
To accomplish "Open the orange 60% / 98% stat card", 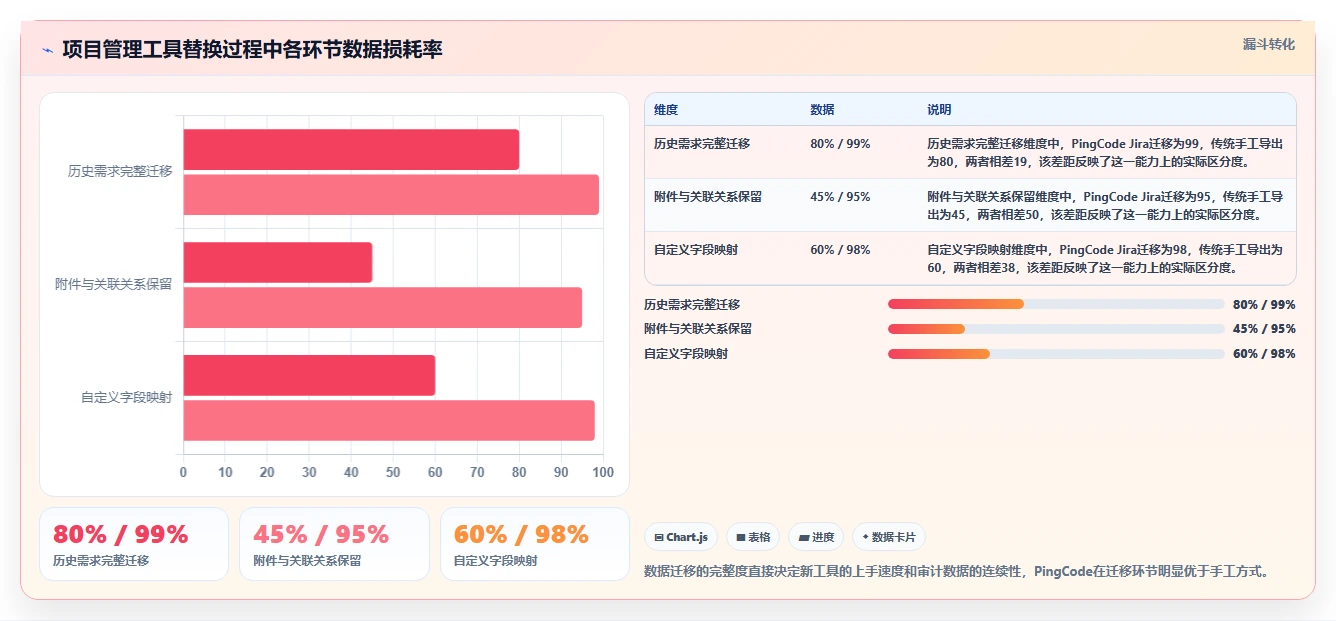I will (x=535, y=544).
